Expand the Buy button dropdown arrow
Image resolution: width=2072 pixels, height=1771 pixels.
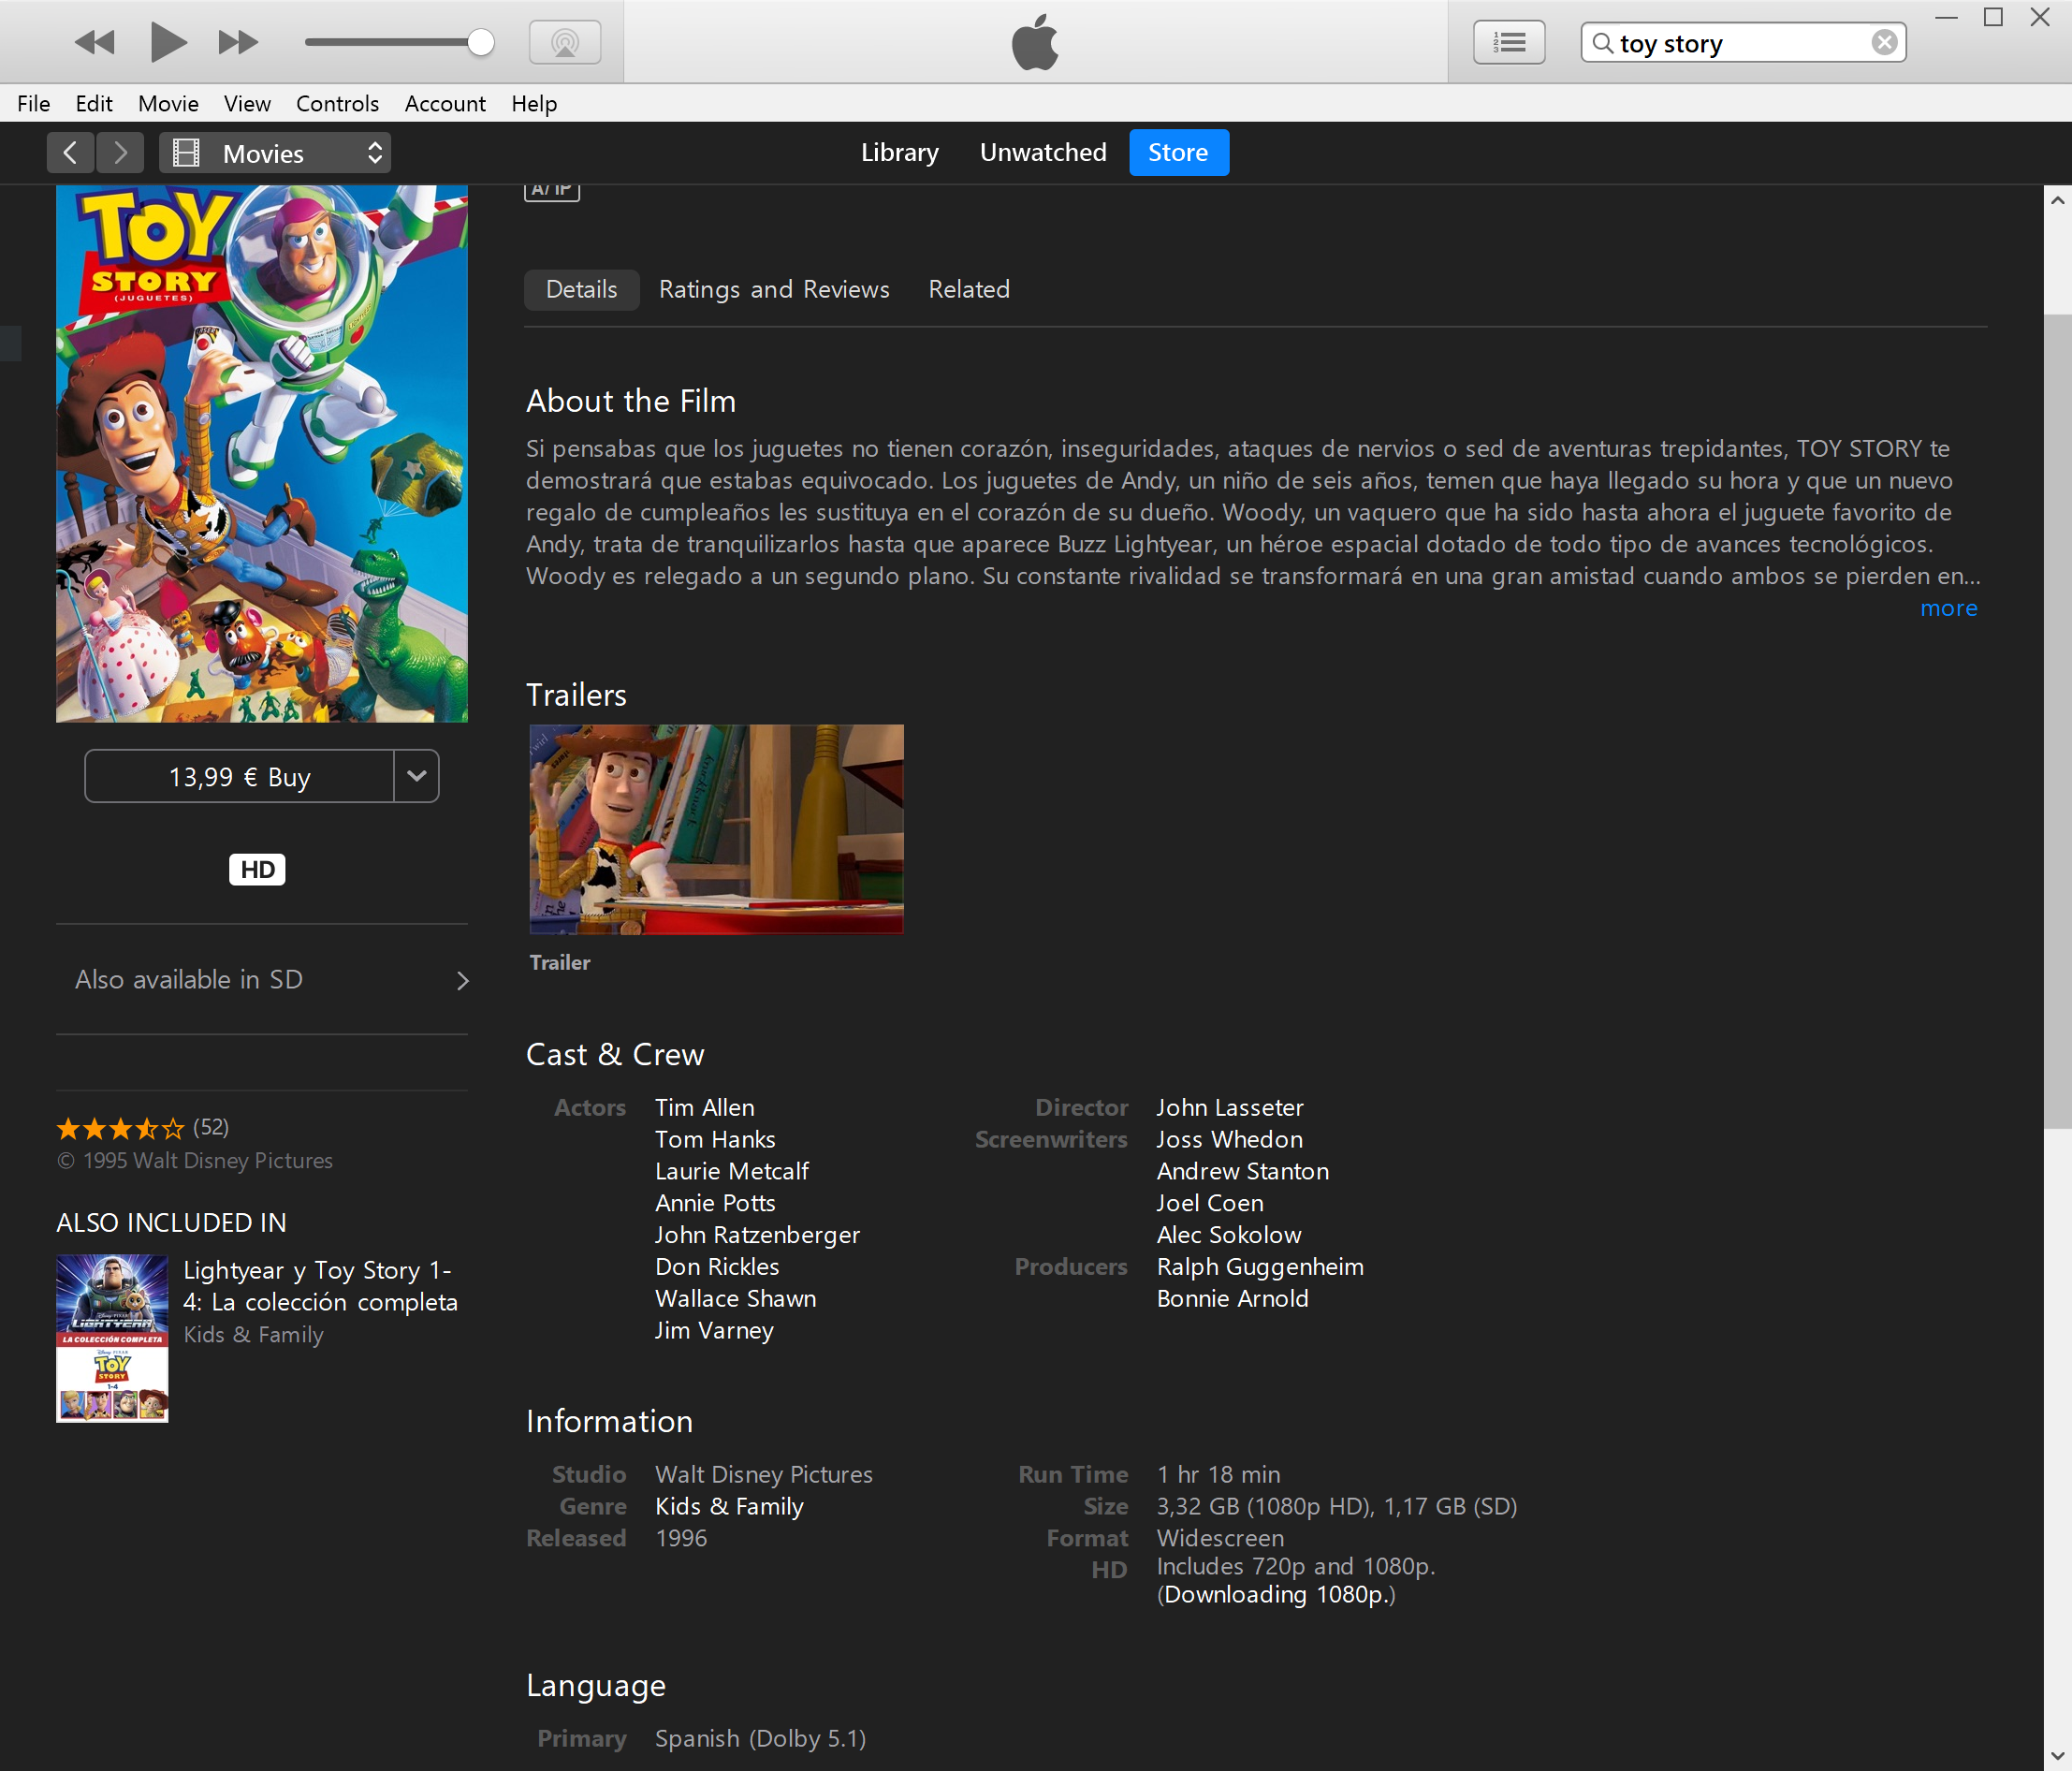point(417,777)
